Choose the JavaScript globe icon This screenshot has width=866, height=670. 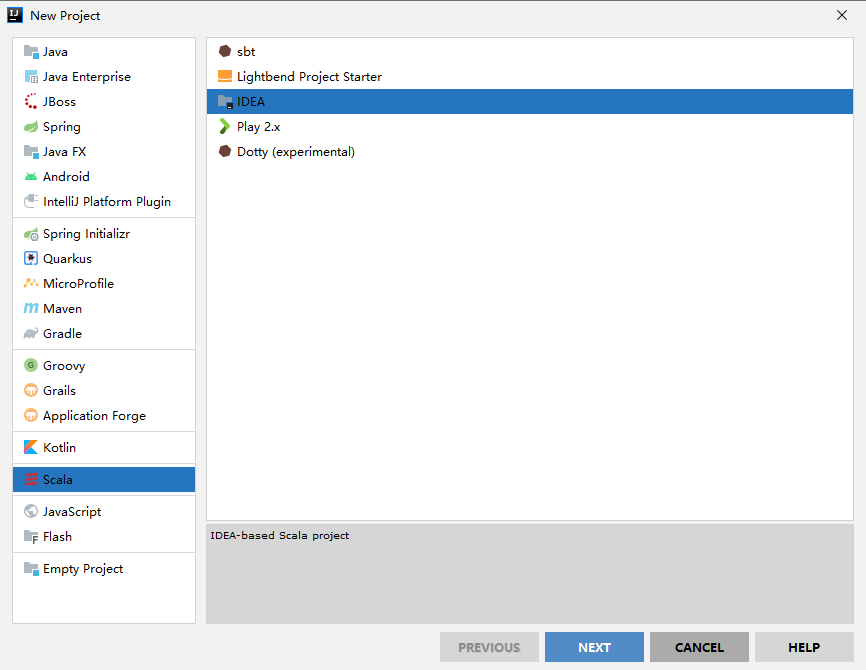(x=31, y=511)
